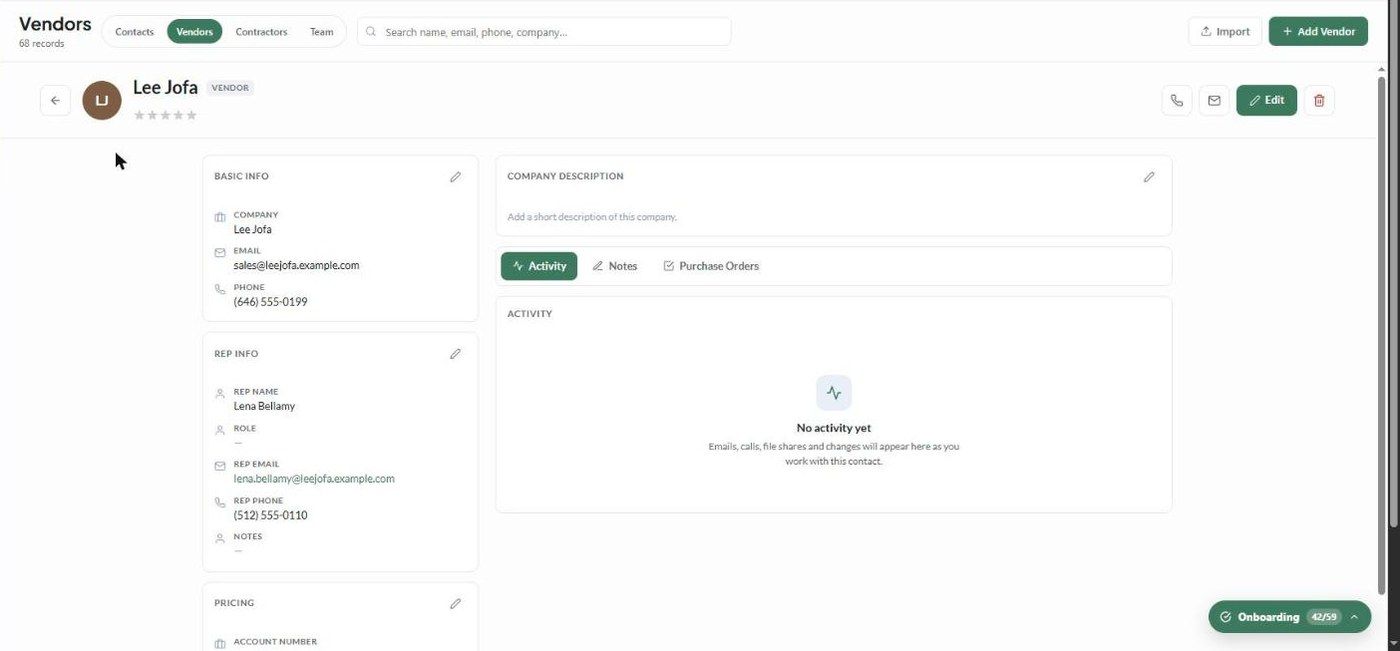1400x651 pixels.
Task: Send email via envelope icon button
Action: (x=1214, y=100)
